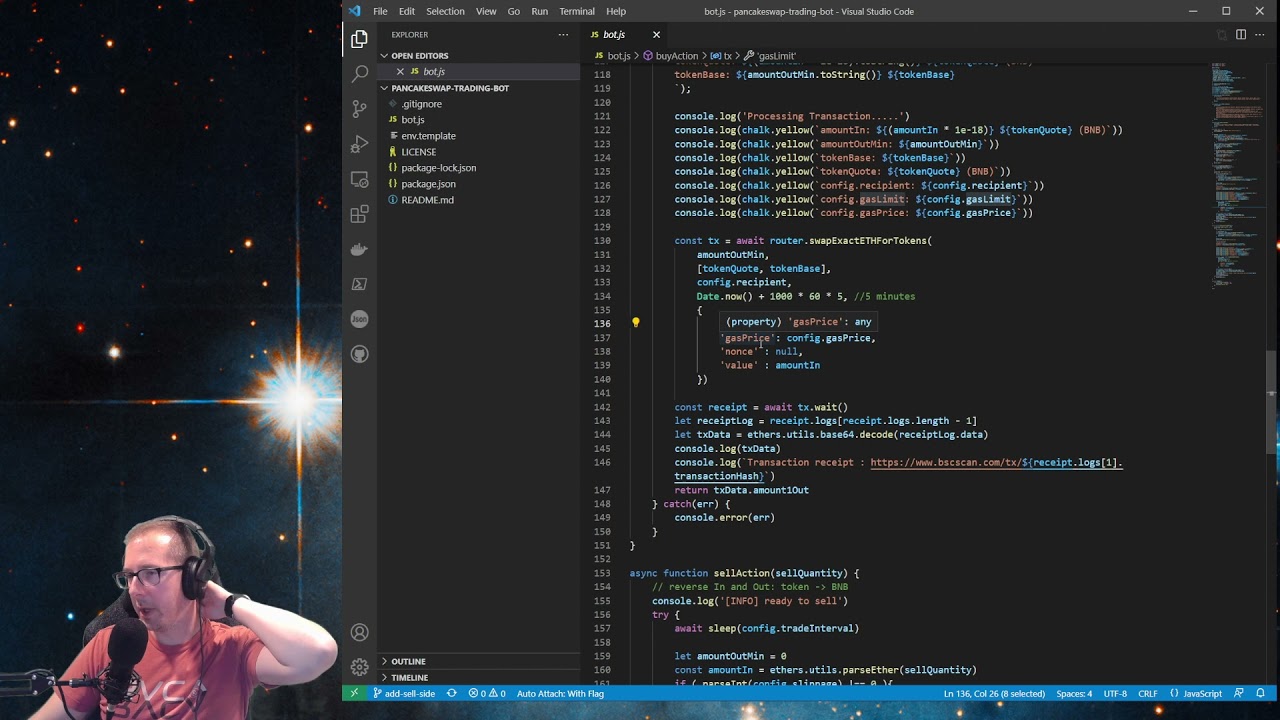
Task: Open the notifications bell in status bar
Action: tap(1261, 693)
